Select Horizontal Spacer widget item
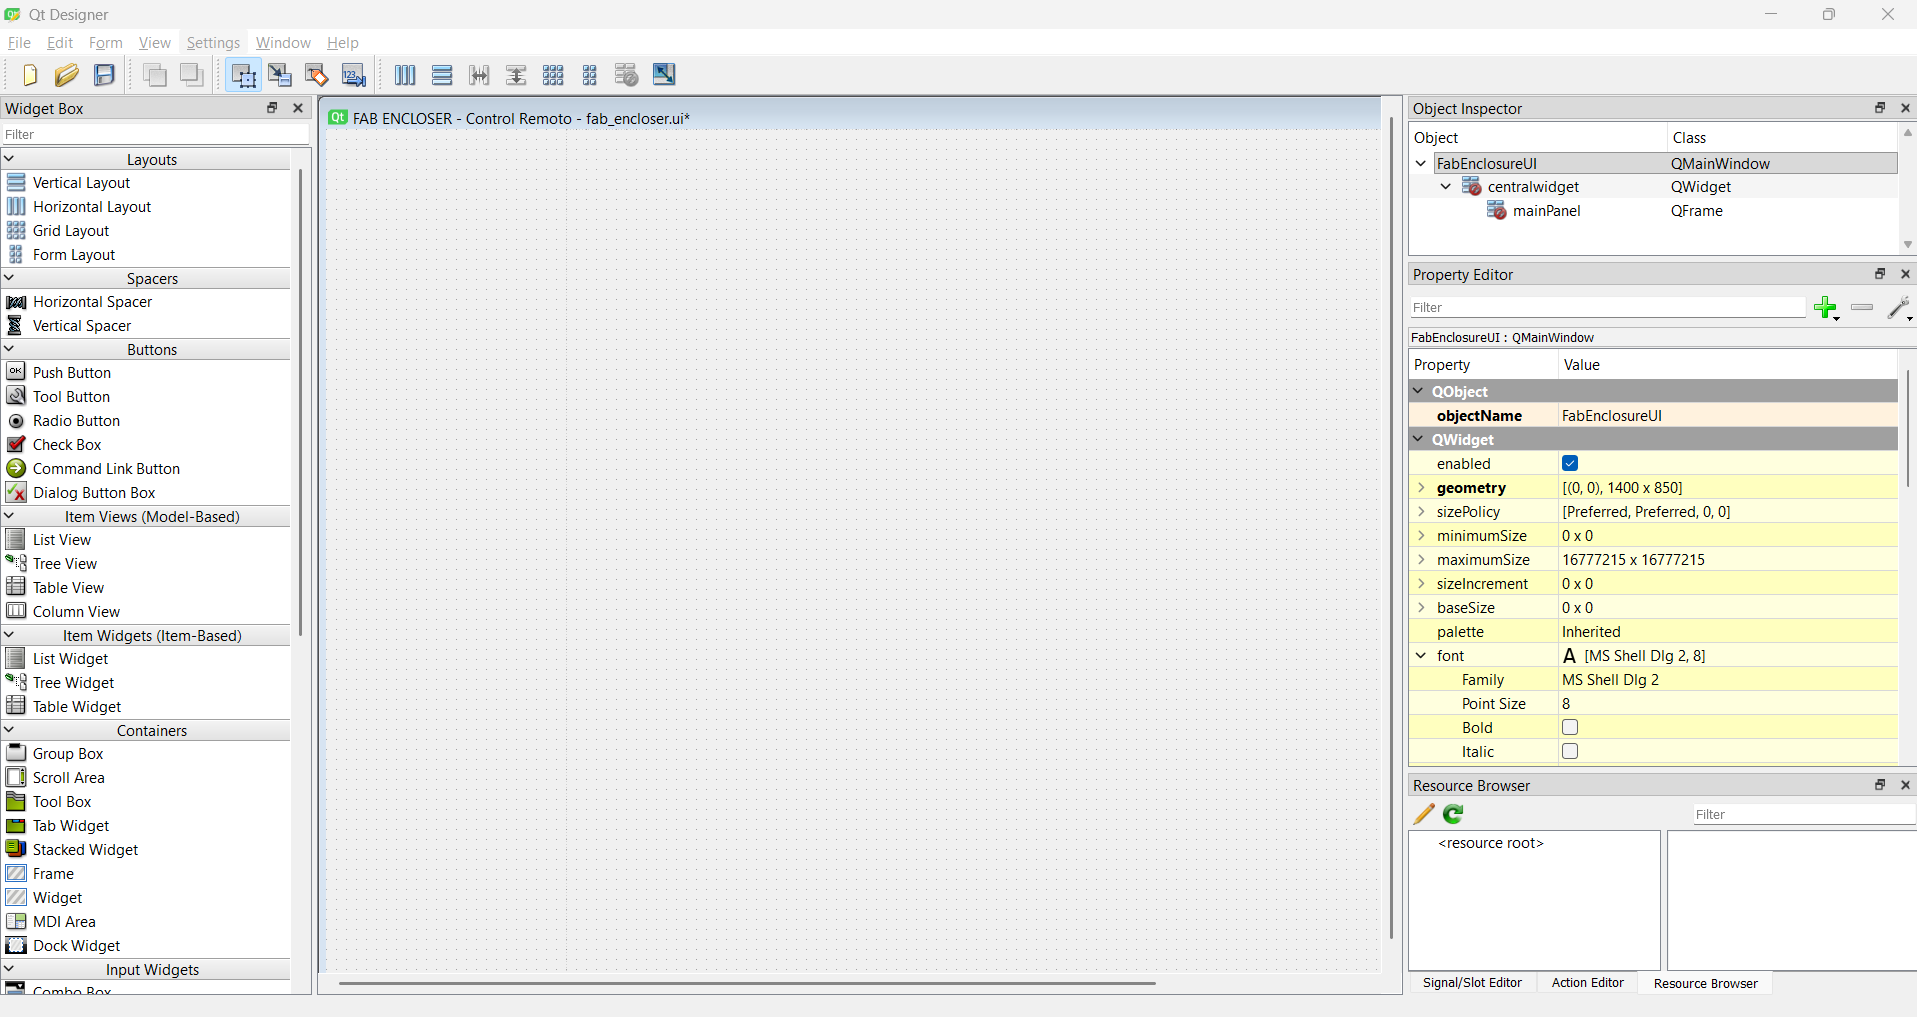This screenshot has width=1917, height=1017. [92, 302]
